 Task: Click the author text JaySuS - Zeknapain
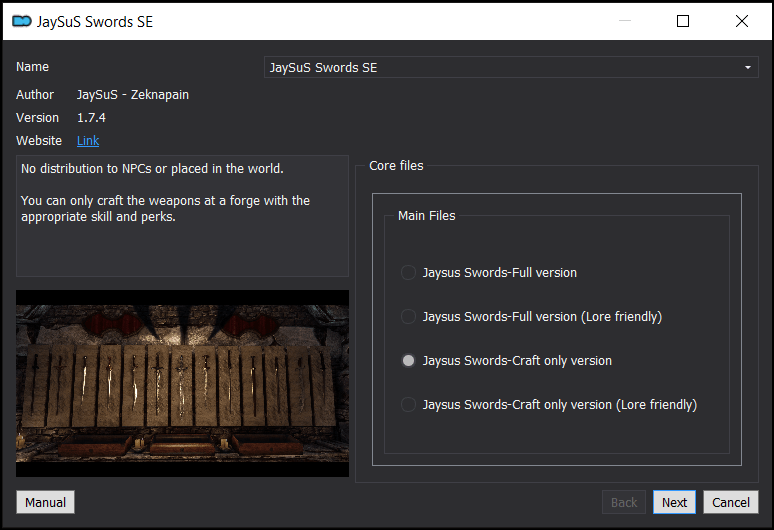tap(133, 95)
